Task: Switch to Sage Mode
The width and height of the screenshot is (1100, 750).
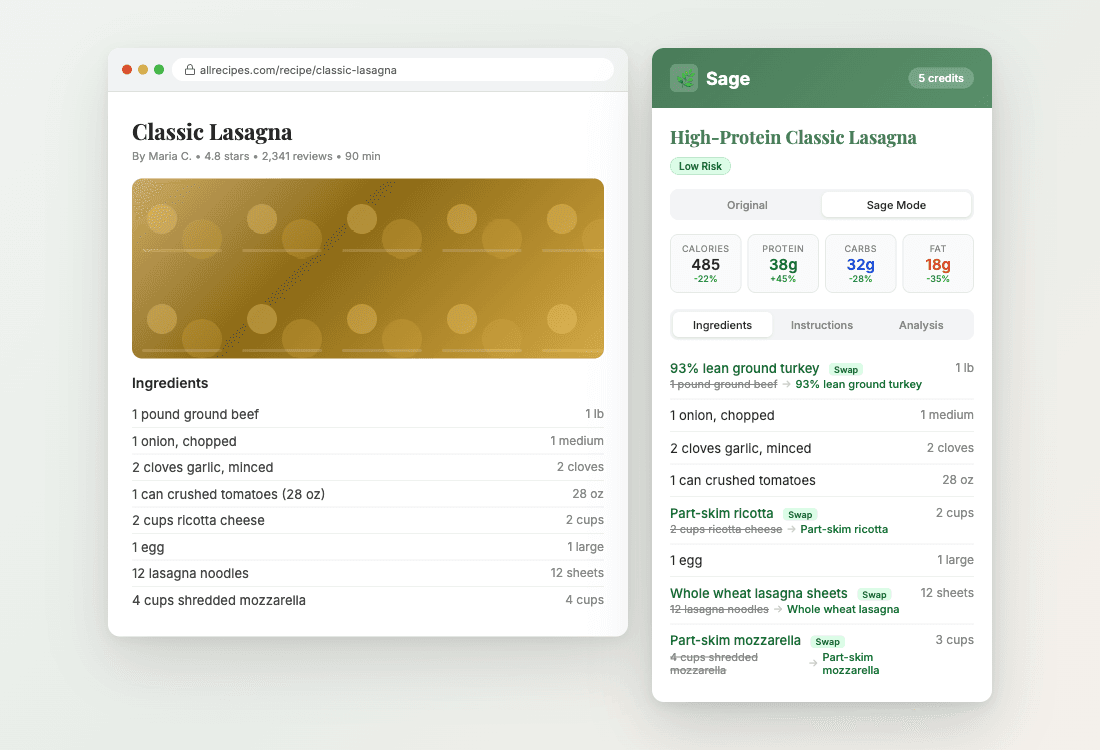Action: [896, 204]
